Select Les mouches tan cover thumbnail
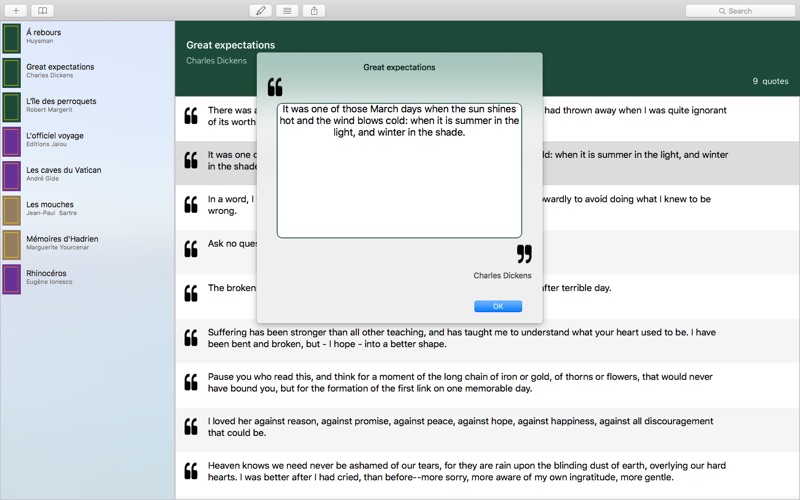This screenshot has width=800, height=500. (11, 210)
